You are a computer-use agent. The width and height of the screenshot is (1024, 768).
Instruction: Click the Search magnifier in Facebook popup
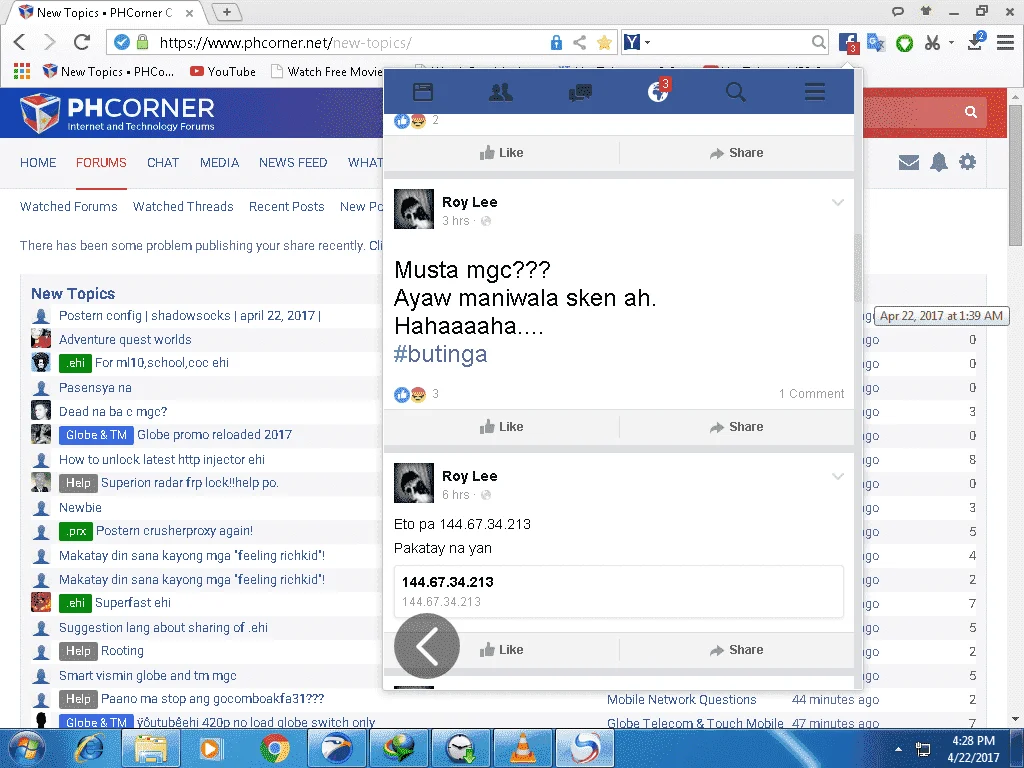tap(736, 92)
